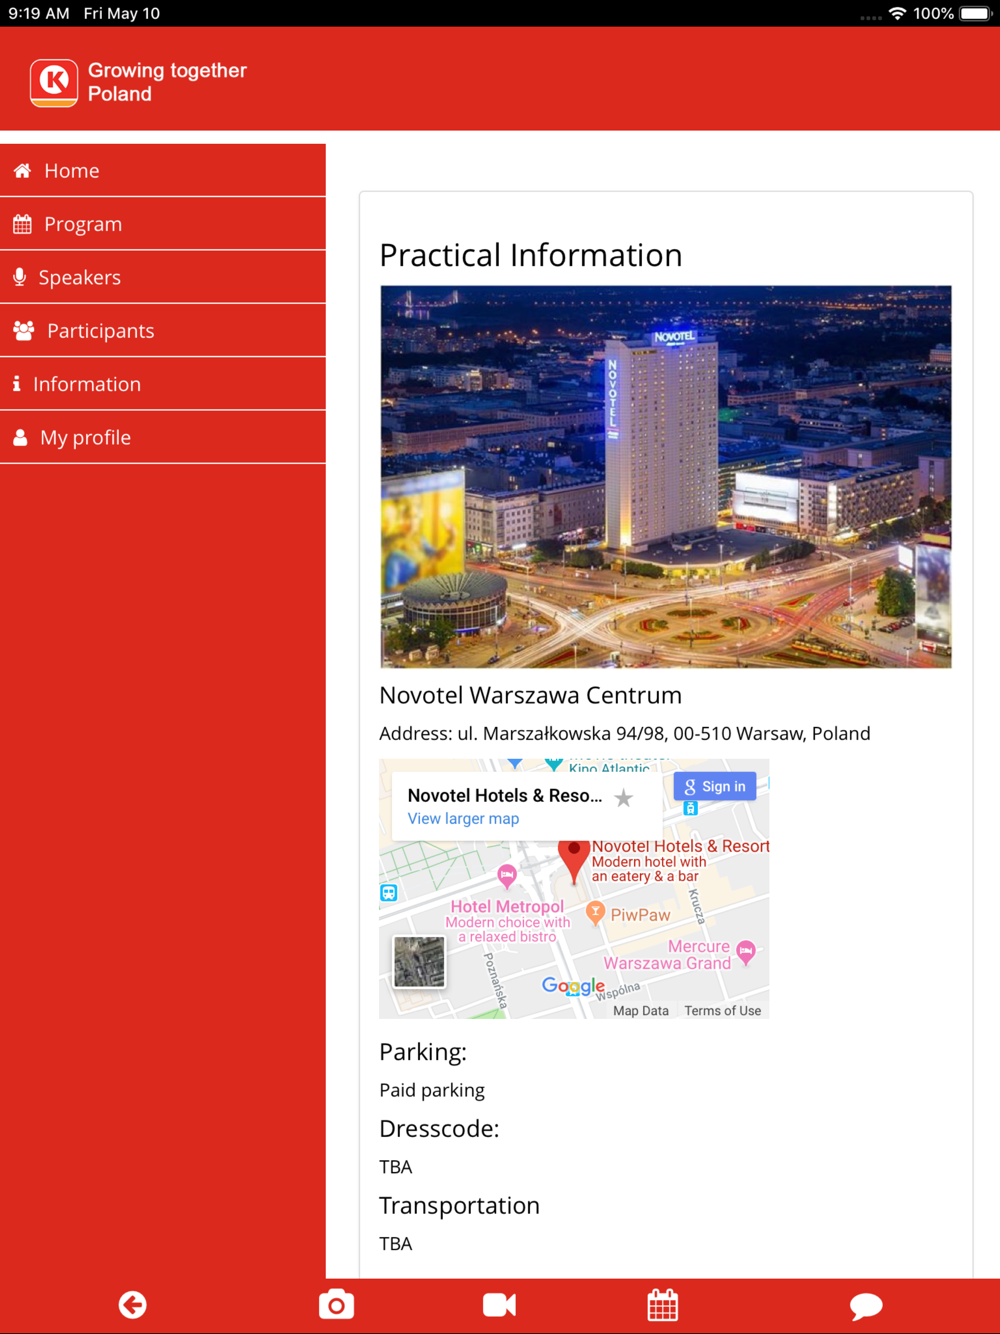Tap the Novotel hotel night photo
Screen dimensions: 1000x1334
click(x=666, y=477)
